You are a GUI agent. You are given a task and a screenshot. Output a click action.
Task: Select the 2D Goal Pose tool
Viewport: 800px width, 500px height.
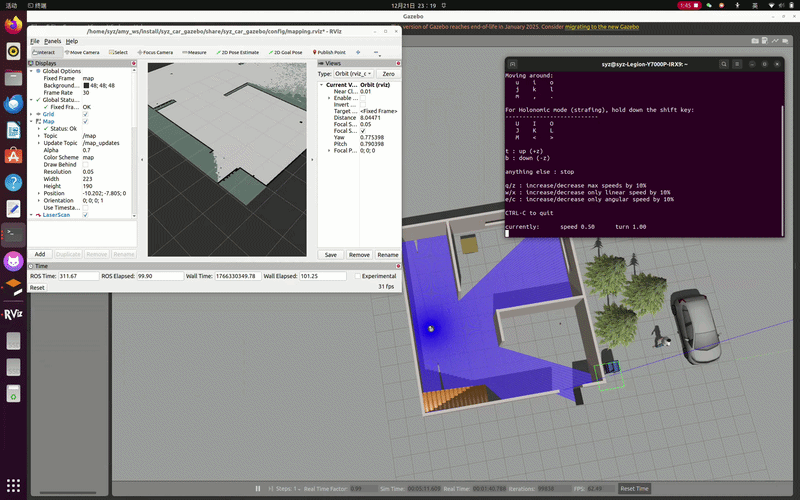286,52
